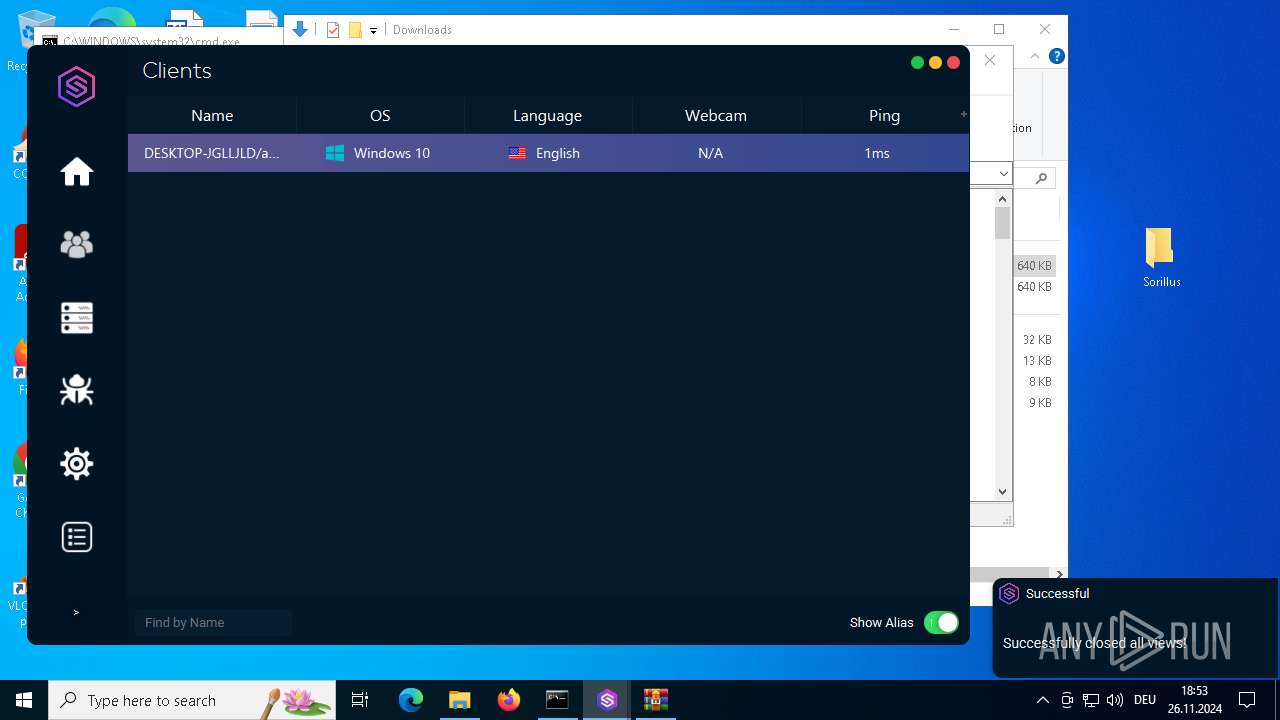Click Explorer scrollbar down arrow
This screenshot has height=720, width=1280.
point(1003,491)
